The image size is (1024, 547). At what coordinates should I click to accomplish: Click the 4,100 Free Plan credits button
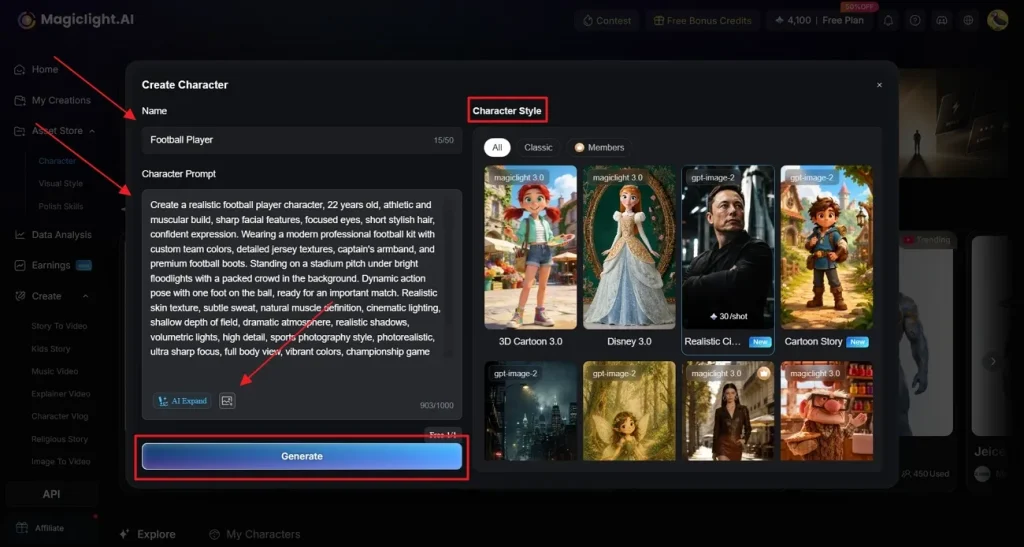[x=819, y=20]
